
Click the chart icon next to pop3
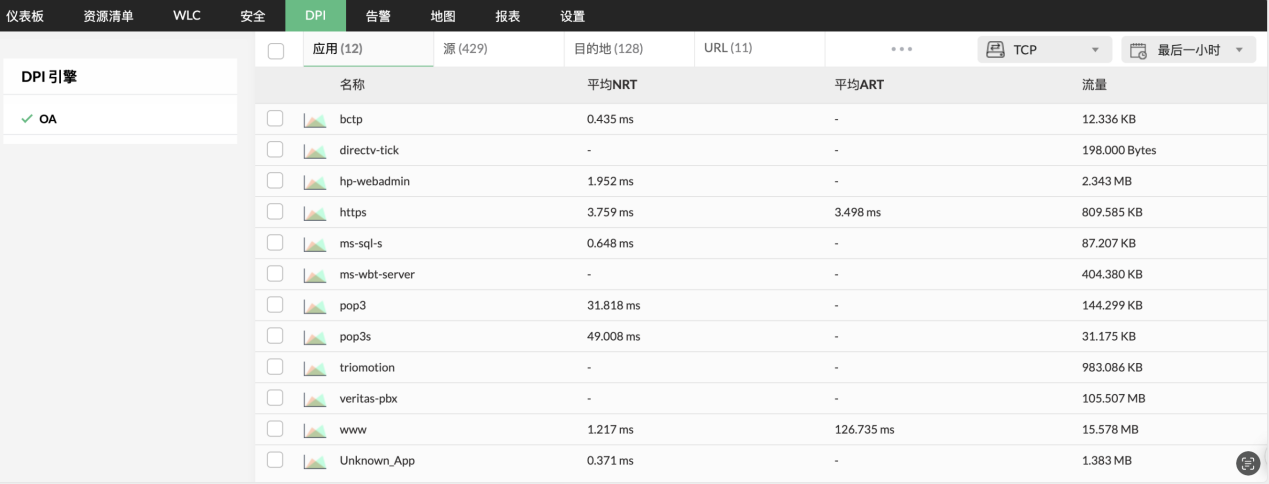click(x=315, y=306)
